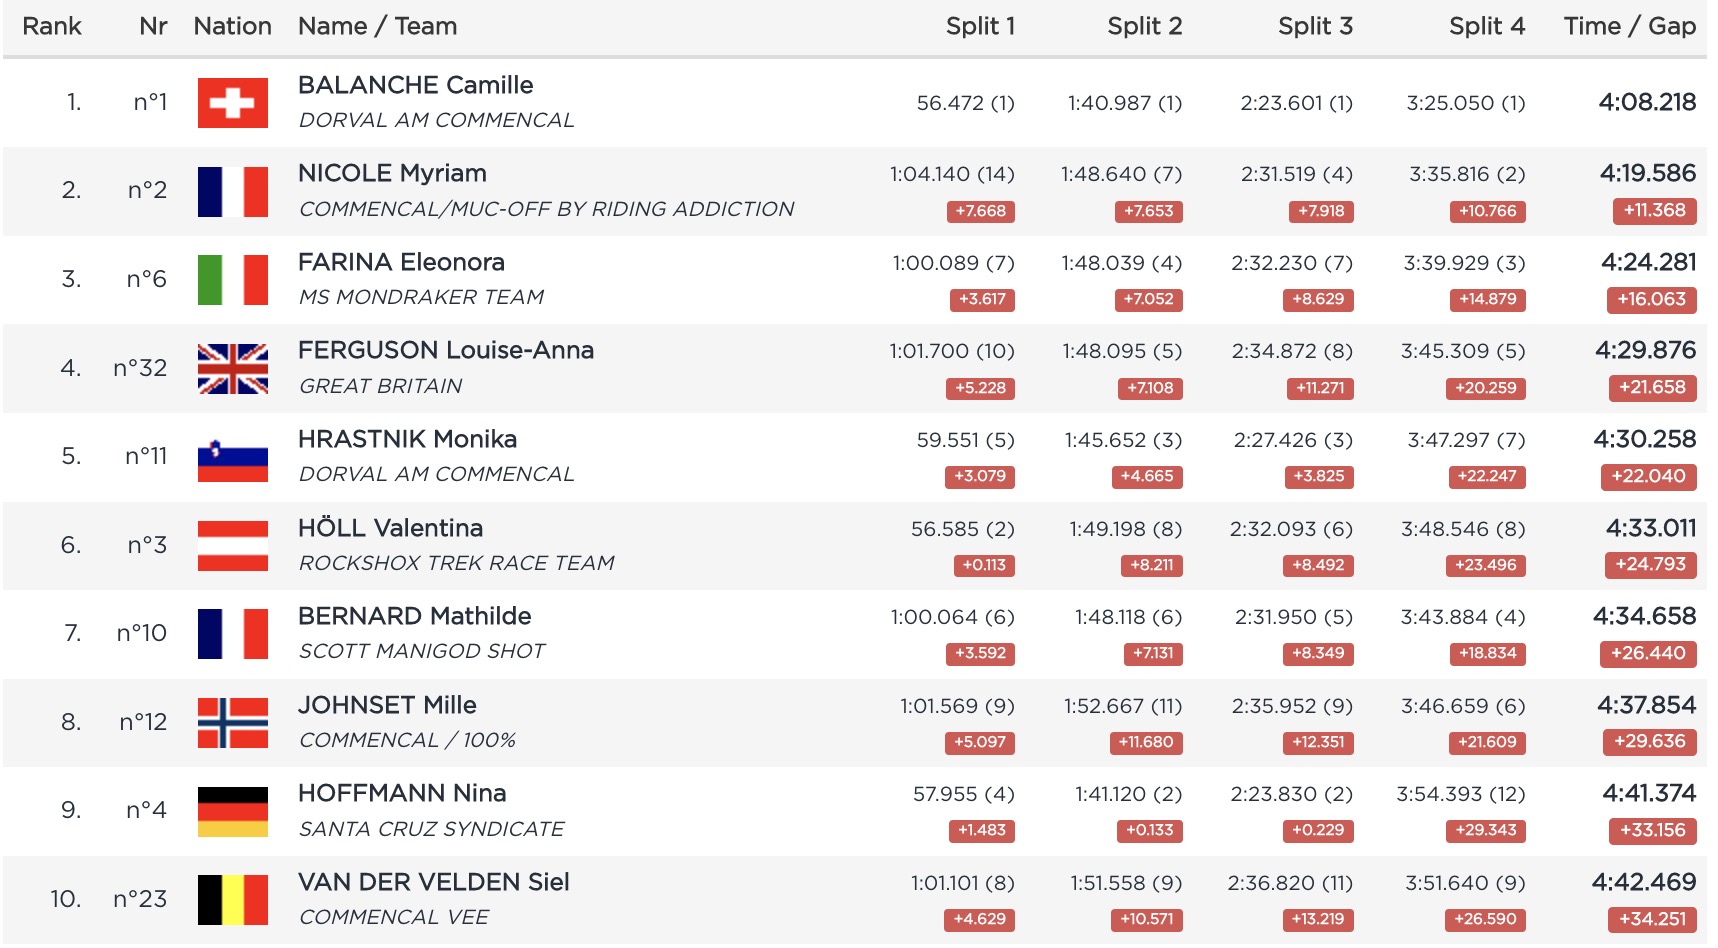
Task: Click the Name / Team column header
Action: [377, 26]
